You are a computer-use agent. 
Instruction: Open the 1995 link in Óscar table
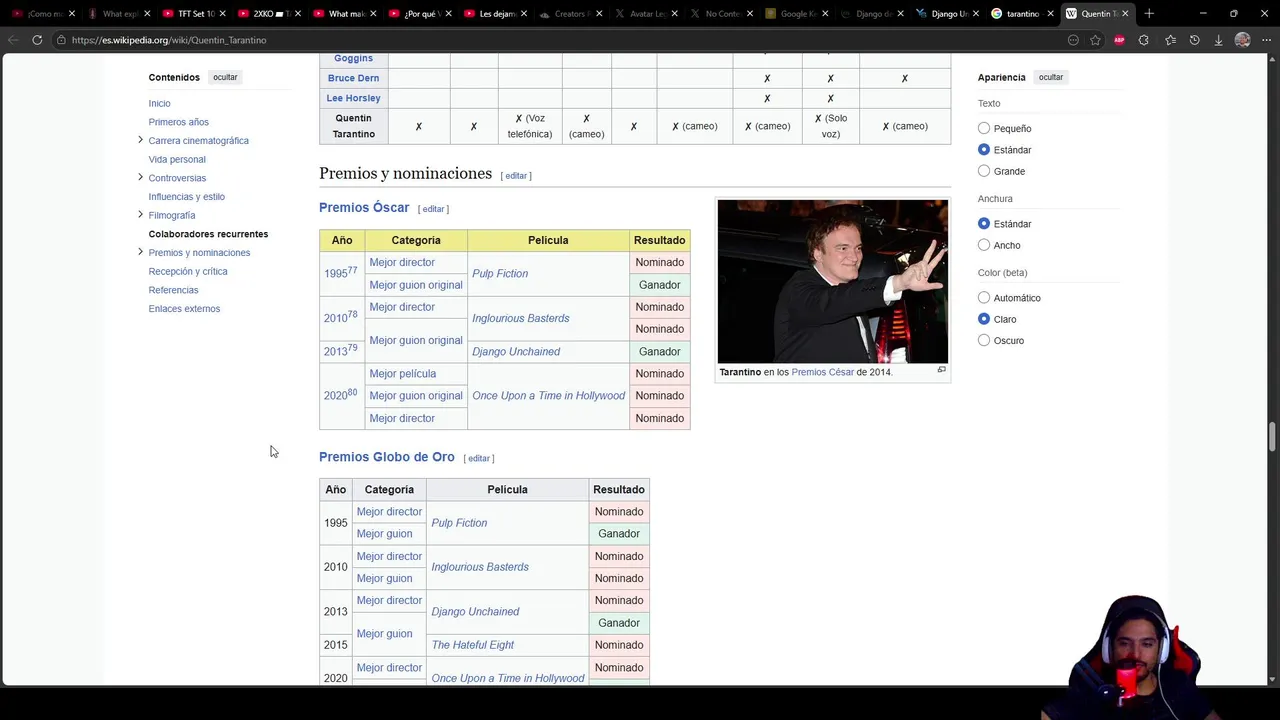[336, 273]
